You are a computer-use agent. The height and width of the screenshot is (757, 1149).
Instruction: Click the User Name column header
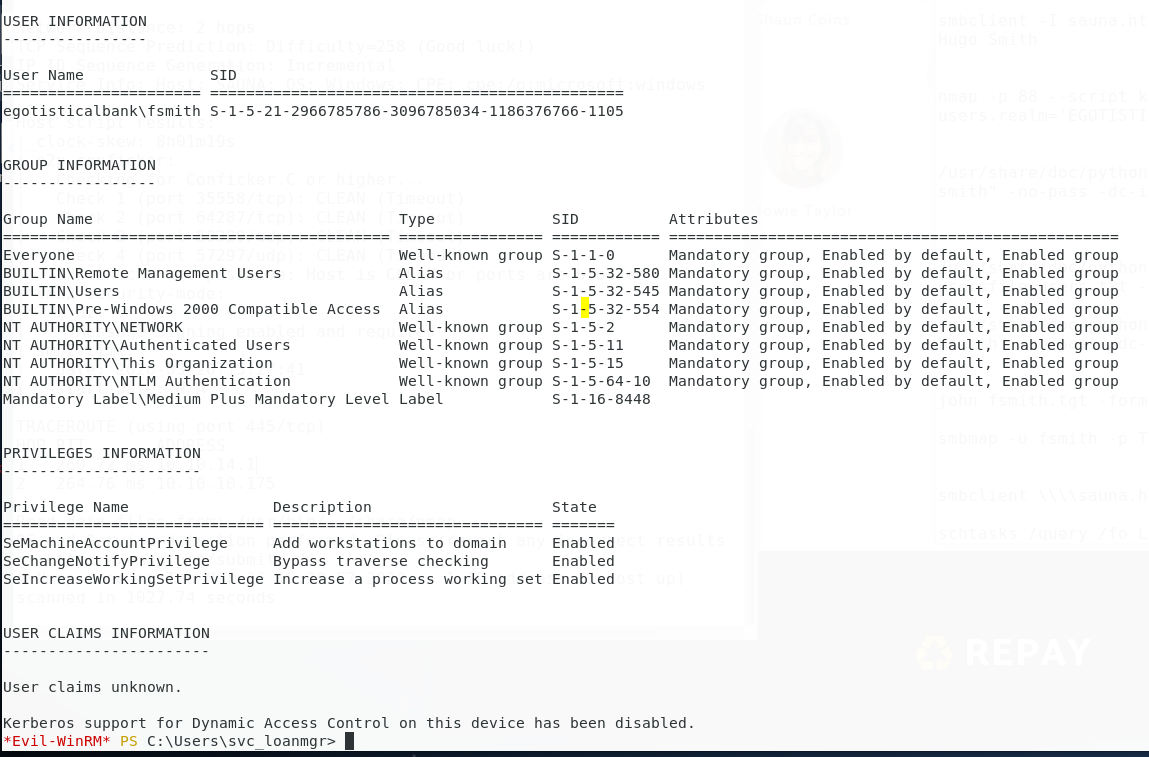tap(43, 75)
